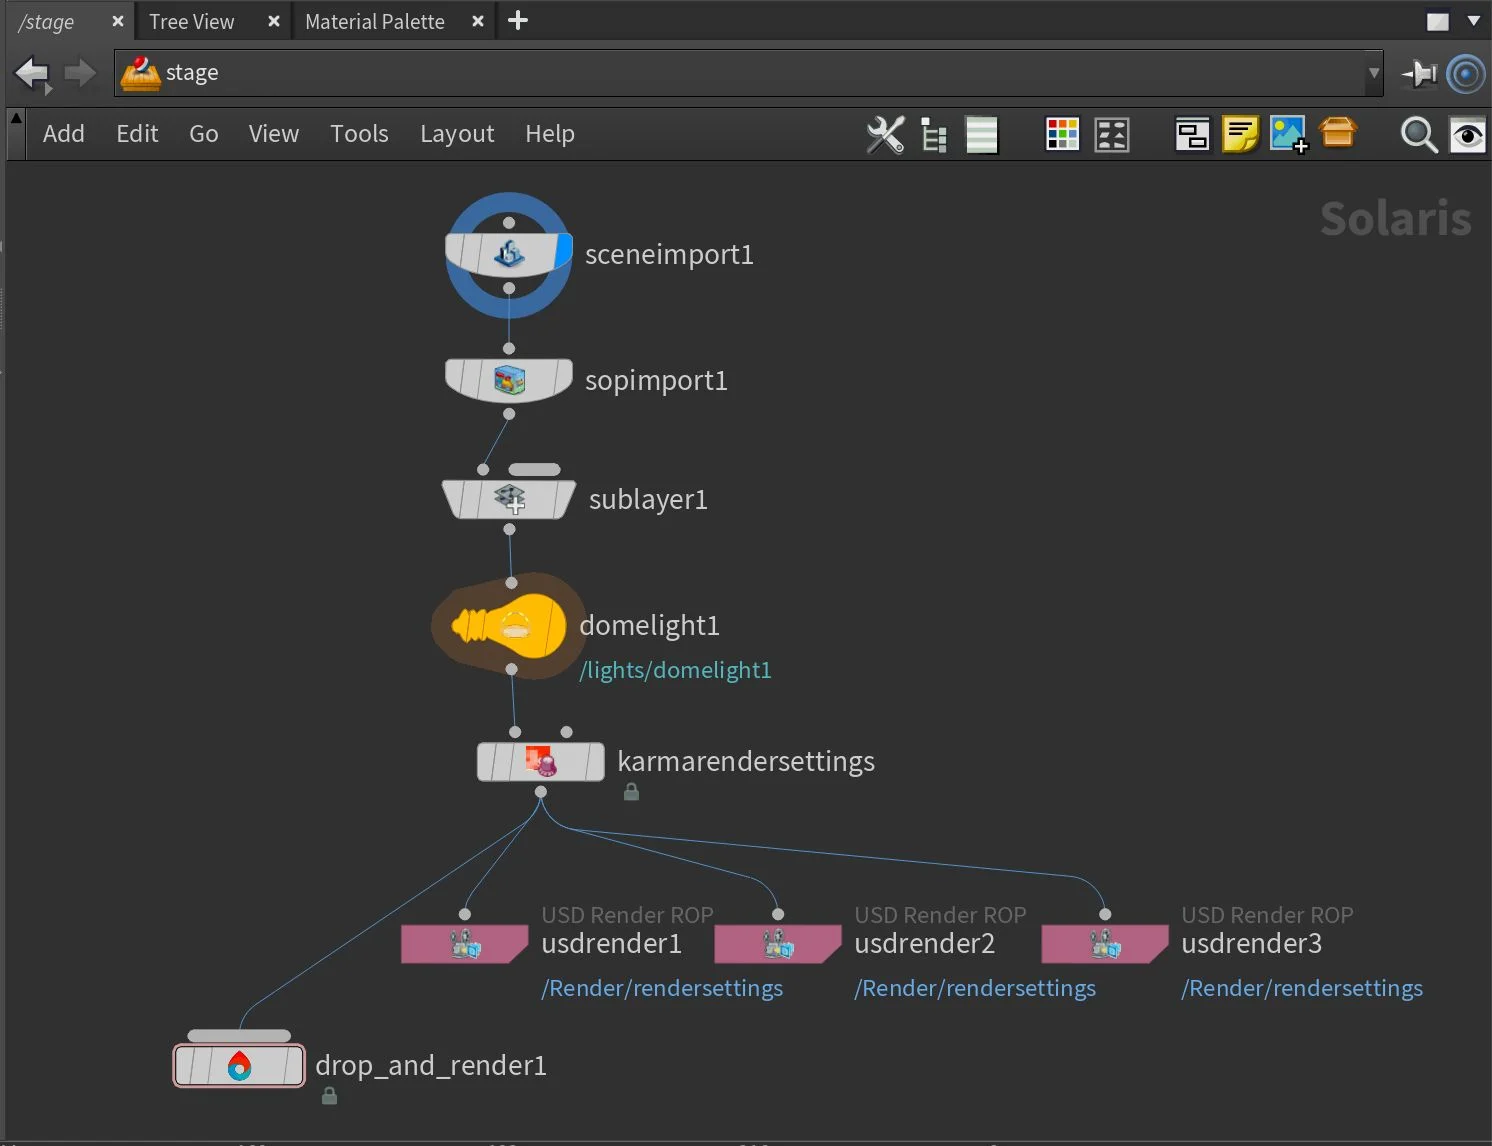
Task: Click /Render/rendersettings under usdrender3
Action: (1302, 988)
